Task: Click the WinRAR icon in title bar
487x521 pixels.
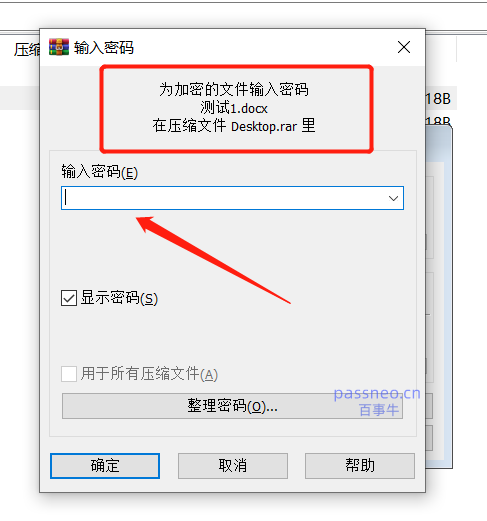Action: (59, 47)
